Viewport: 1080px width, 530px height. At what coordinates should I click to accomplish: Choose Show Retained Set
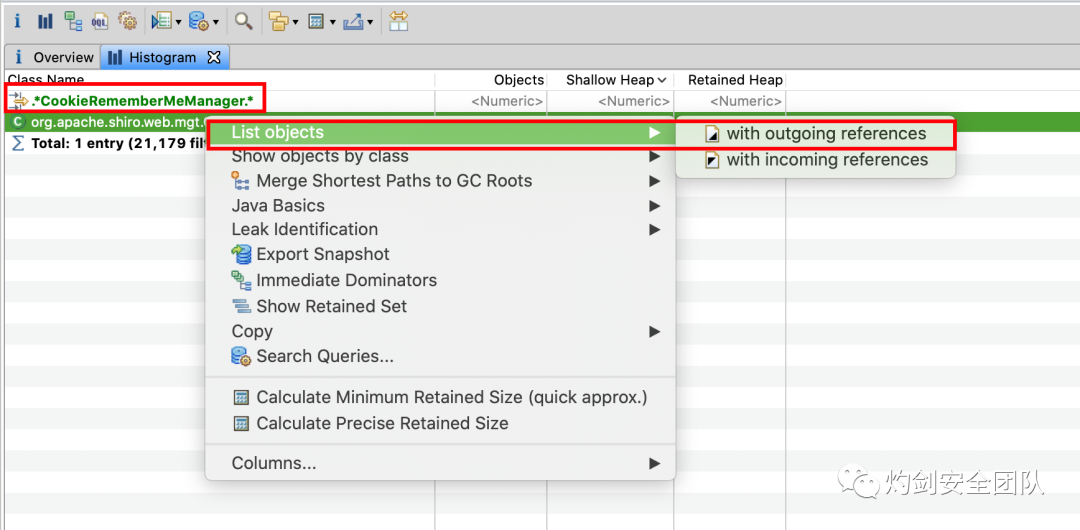440,306
